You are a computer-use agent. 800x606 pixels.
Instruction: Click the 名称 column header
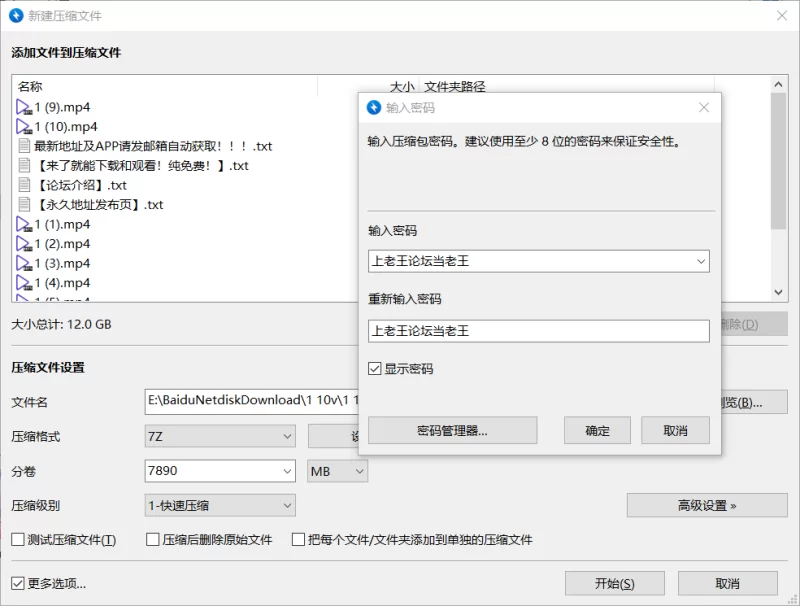click(30, 86)
